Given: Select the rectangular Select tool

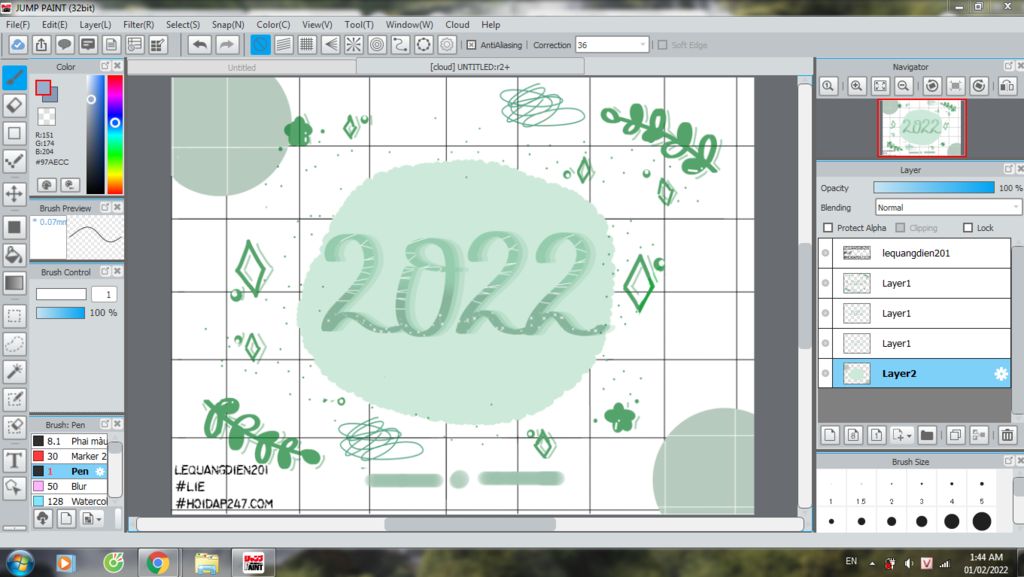Looking at the screenshot, I should pyautogui.click(x=14, y=316).
